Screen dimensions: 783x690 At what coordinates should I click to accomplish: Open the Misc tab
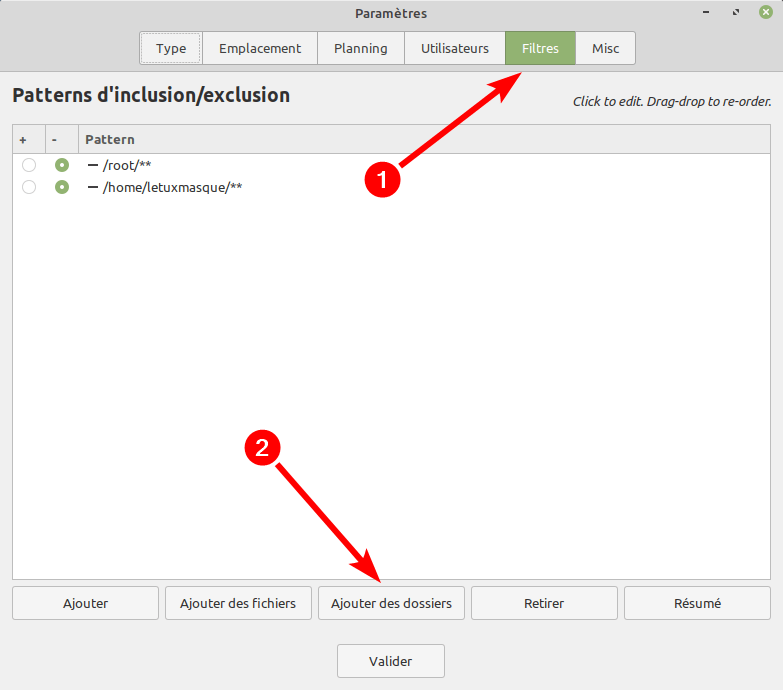click(x=605, y=48)
